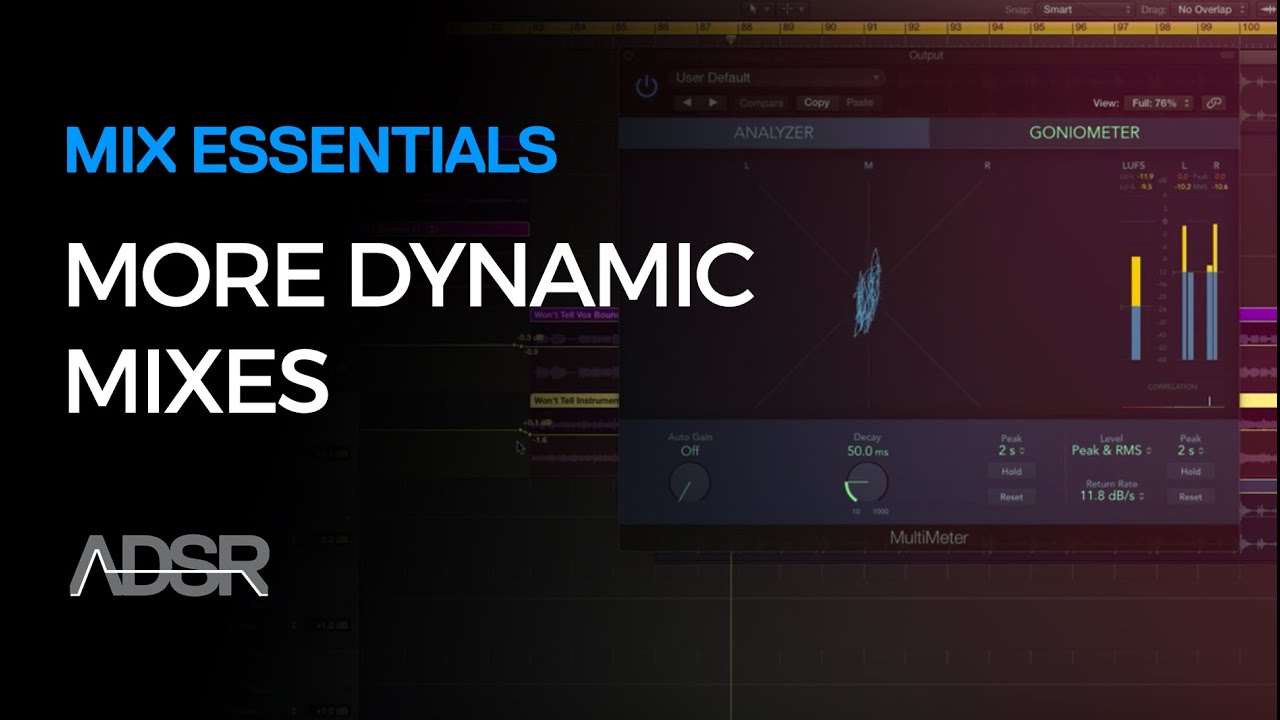Select the marquee crosshair tool in the toolbar
Screen dimensions: 1280x720
[x=792, y=9]
